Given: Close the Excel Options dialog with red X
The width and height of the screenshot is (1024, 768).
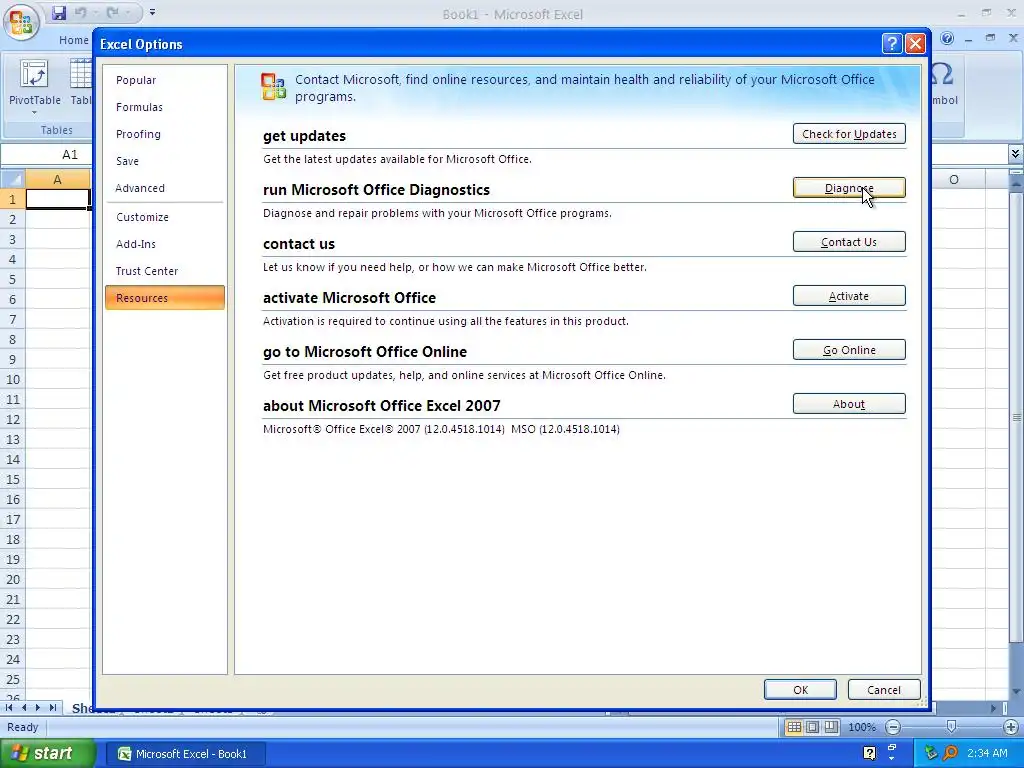Looking at the screenshot, I should (916, 44).
